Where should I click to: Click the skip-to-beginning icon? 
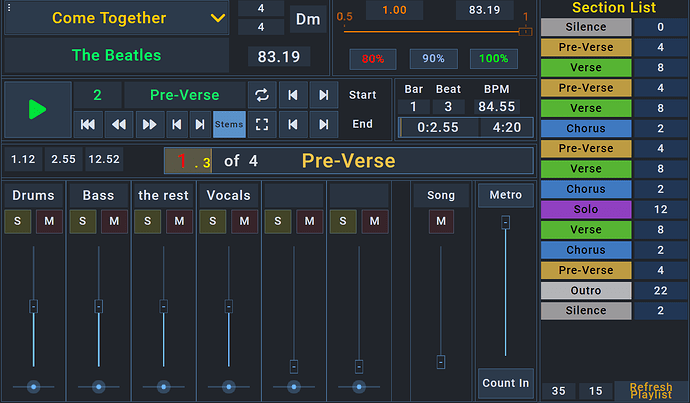click(x=88, y=124)
